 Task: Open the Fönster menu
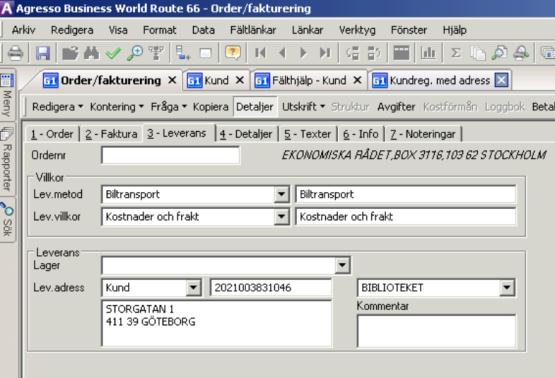click(409, 30)
